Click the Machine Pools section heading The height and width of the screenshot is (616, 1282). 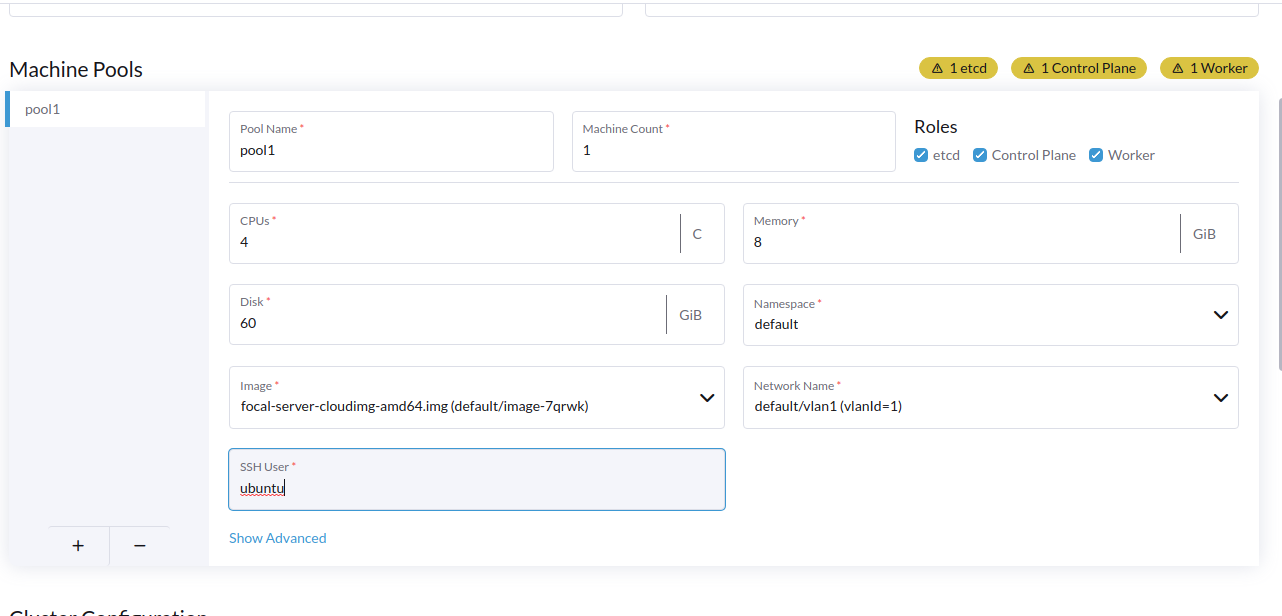pyautogui.click(x=75, y=69)
